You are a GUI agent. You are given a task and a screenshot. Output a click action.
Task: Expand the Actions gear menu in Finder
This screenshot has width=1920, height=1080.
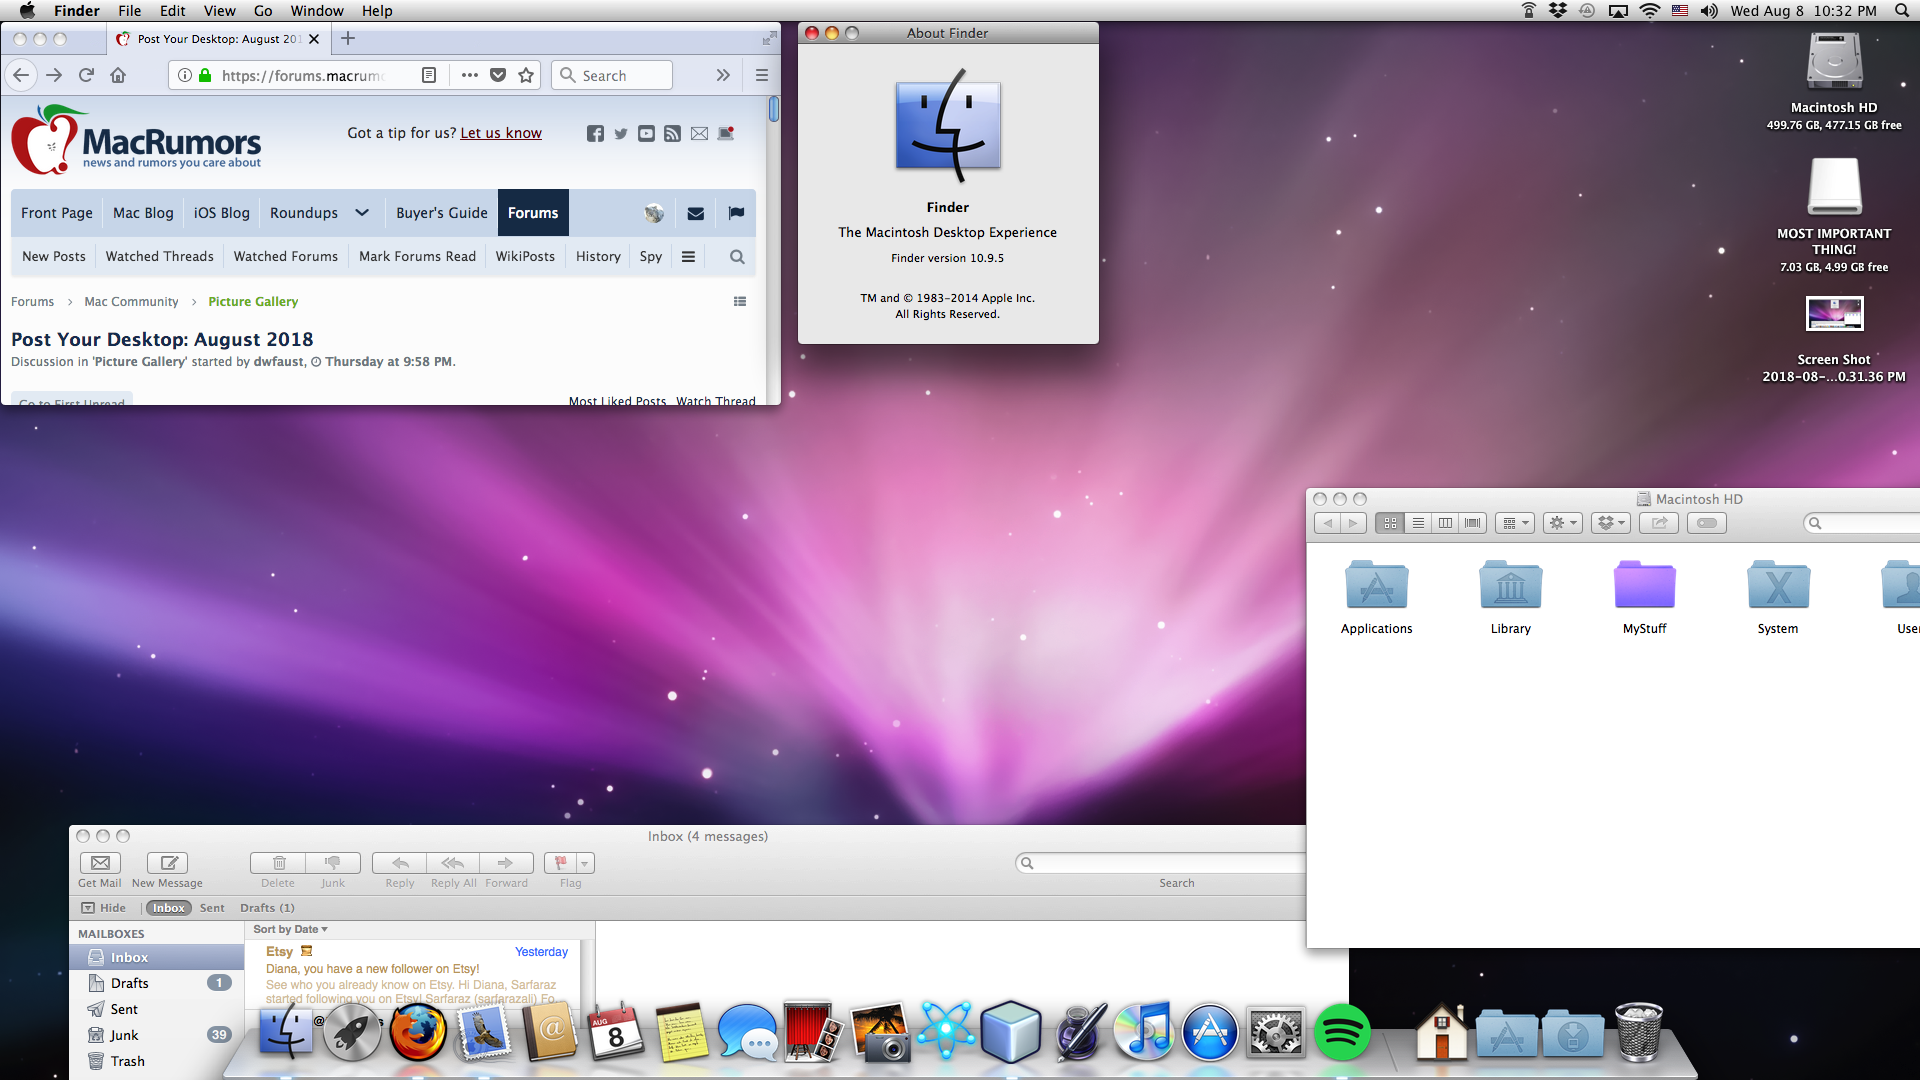tap(1563, 521)
